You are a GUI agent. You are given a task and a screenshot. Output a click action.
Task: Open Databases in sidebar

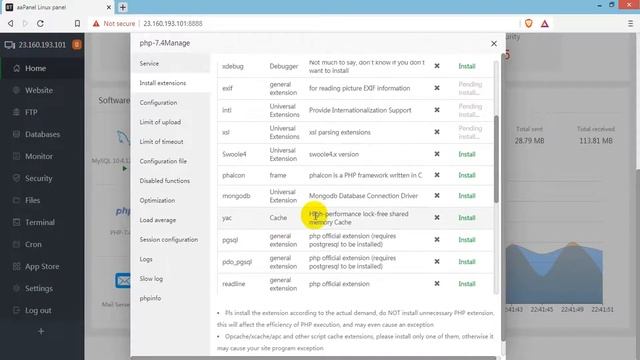pos(42,134)
